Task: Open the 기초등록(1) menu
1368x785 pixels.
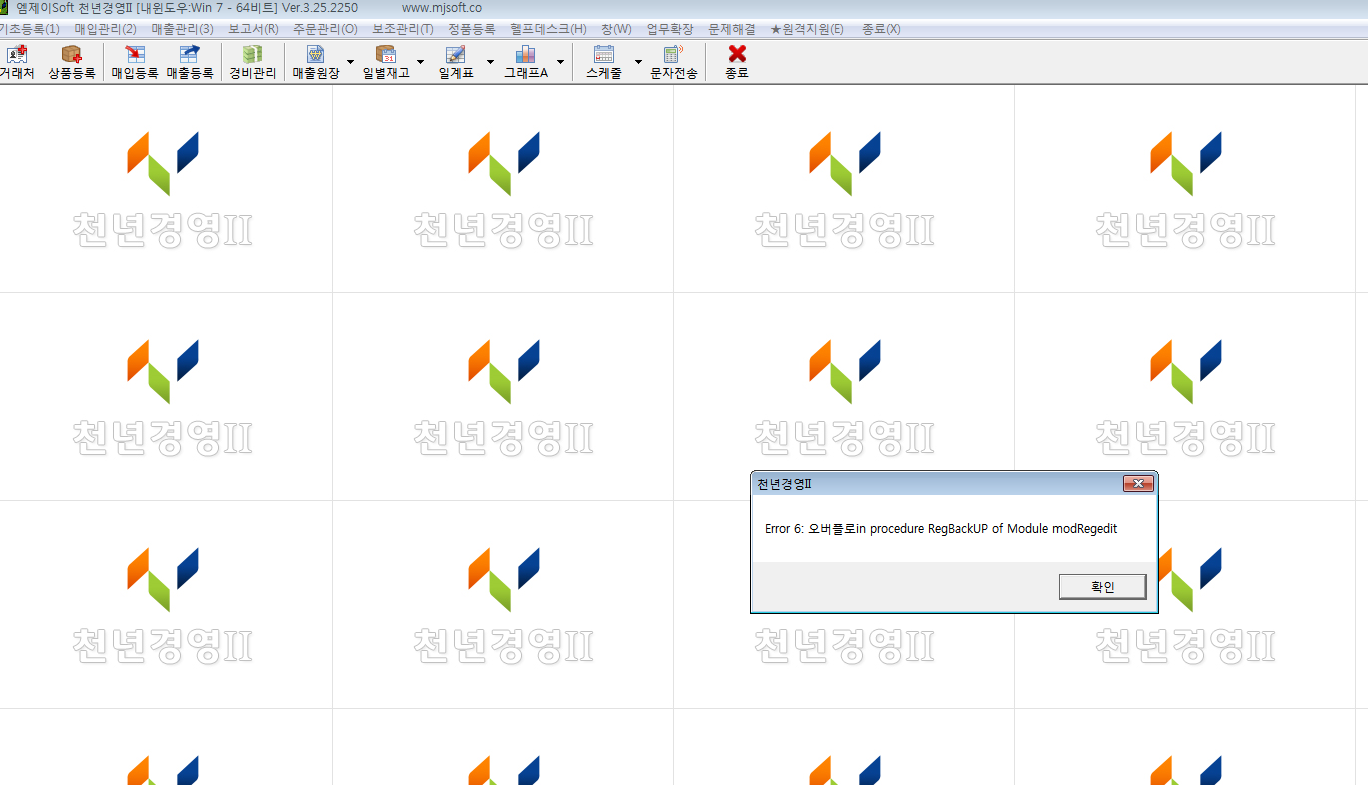Action: (29, 29)
